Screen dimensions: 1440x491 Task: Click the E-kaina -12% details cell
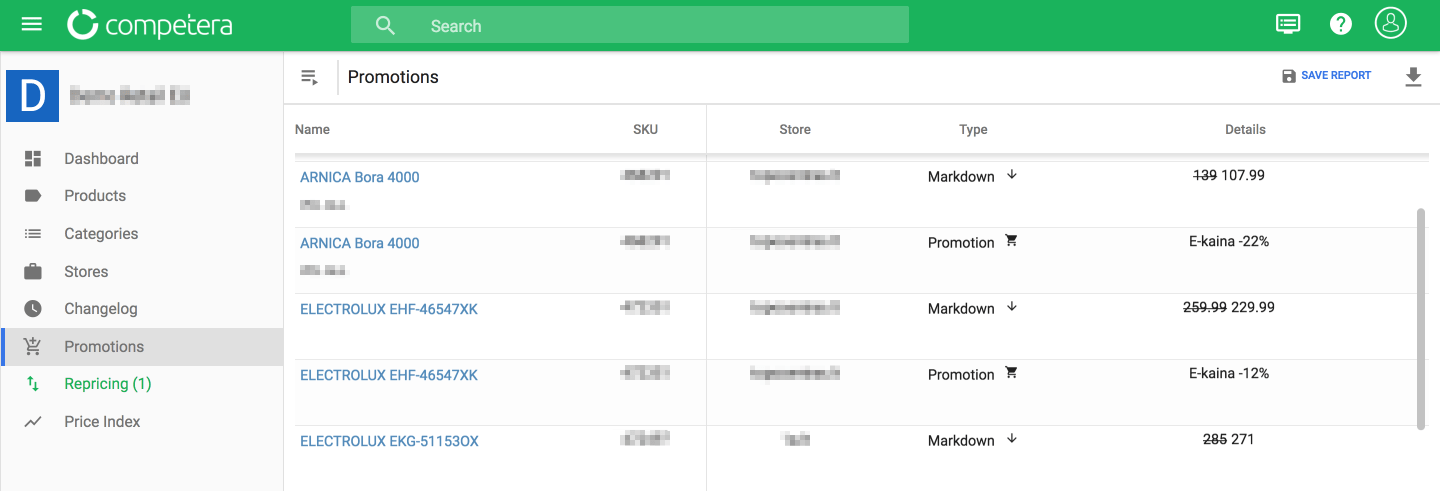pos(1229,373)
